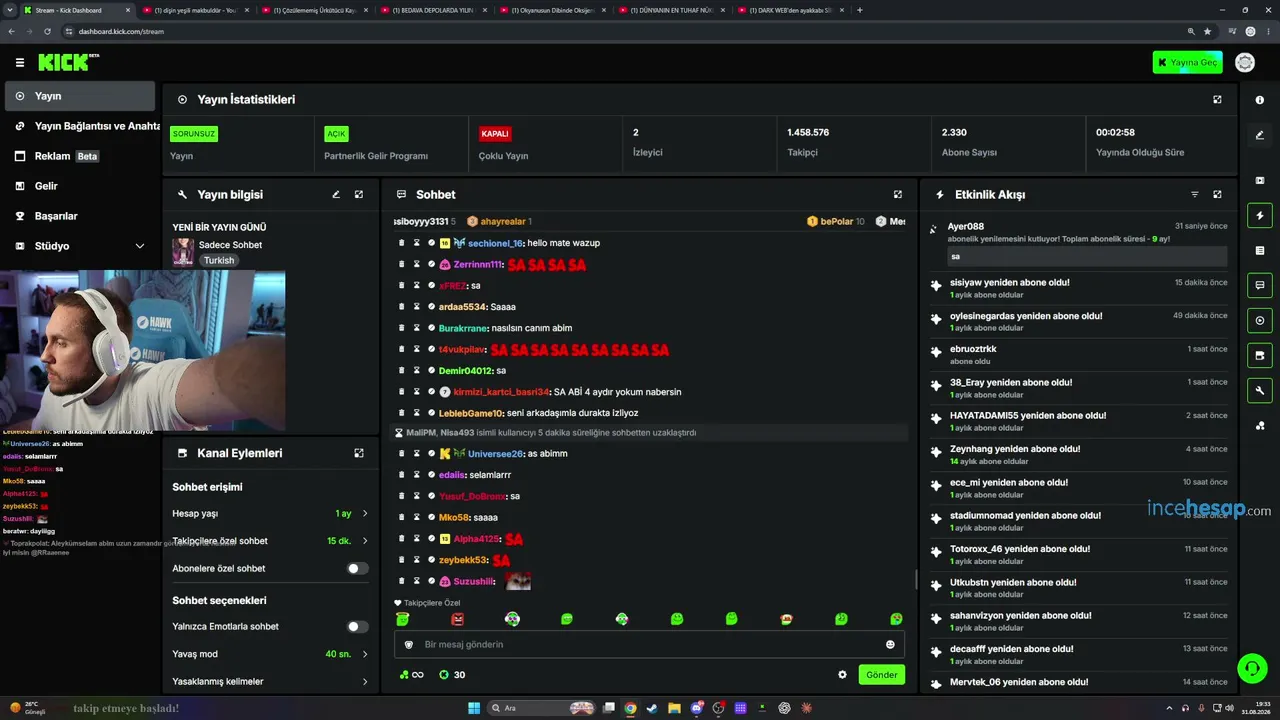Open the taskbar weather widget
Image resolution: width=1280 pixels, height=720 pixels.
[28, 708]
